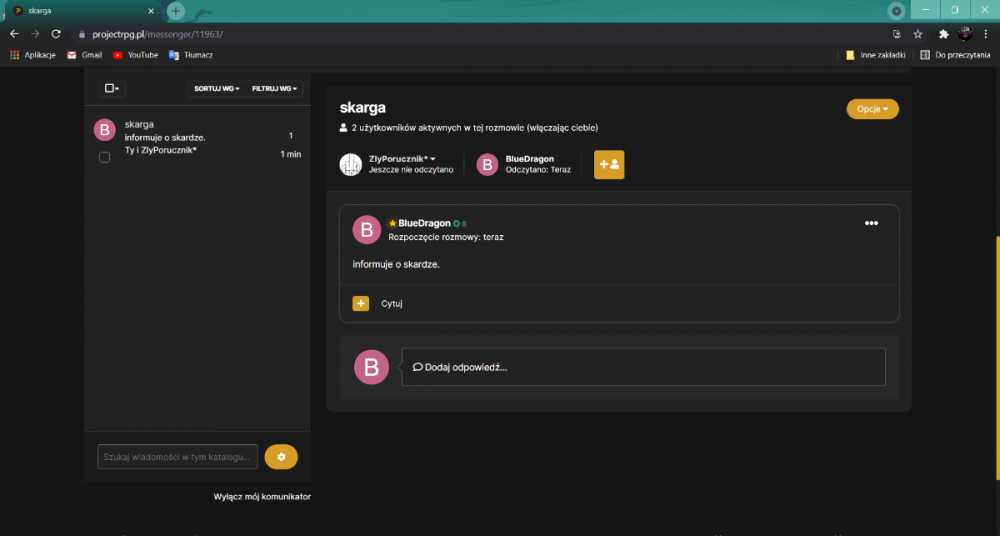Click the address bar URL
This screenshot has width=1000, height=536.
pyautogui.click(x=158, y=34)
